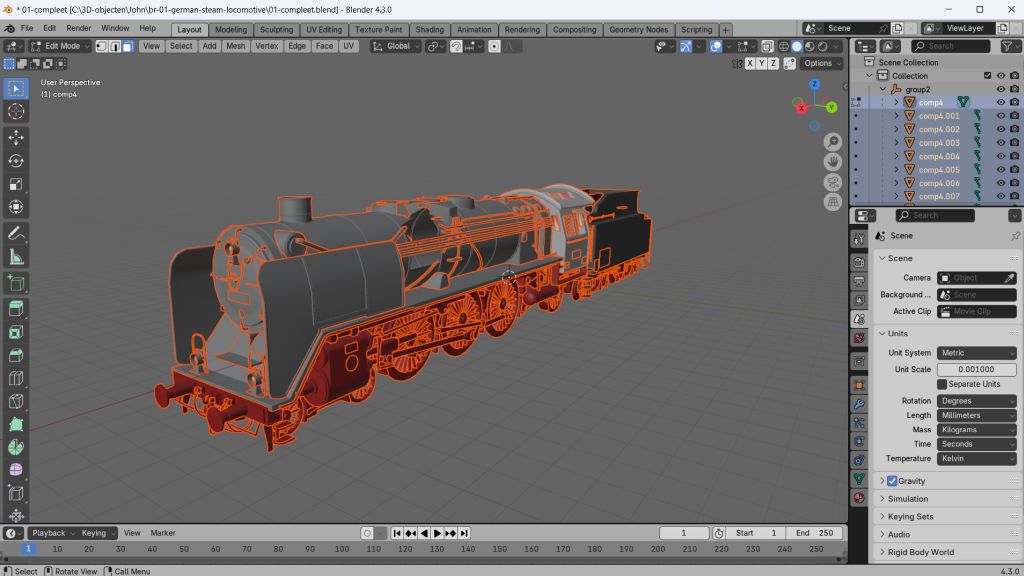Image resolution: width=1024 pixels, height=576 pixels.
Task: Hide comp4.003 using its eye icon
Action: 1000,143
